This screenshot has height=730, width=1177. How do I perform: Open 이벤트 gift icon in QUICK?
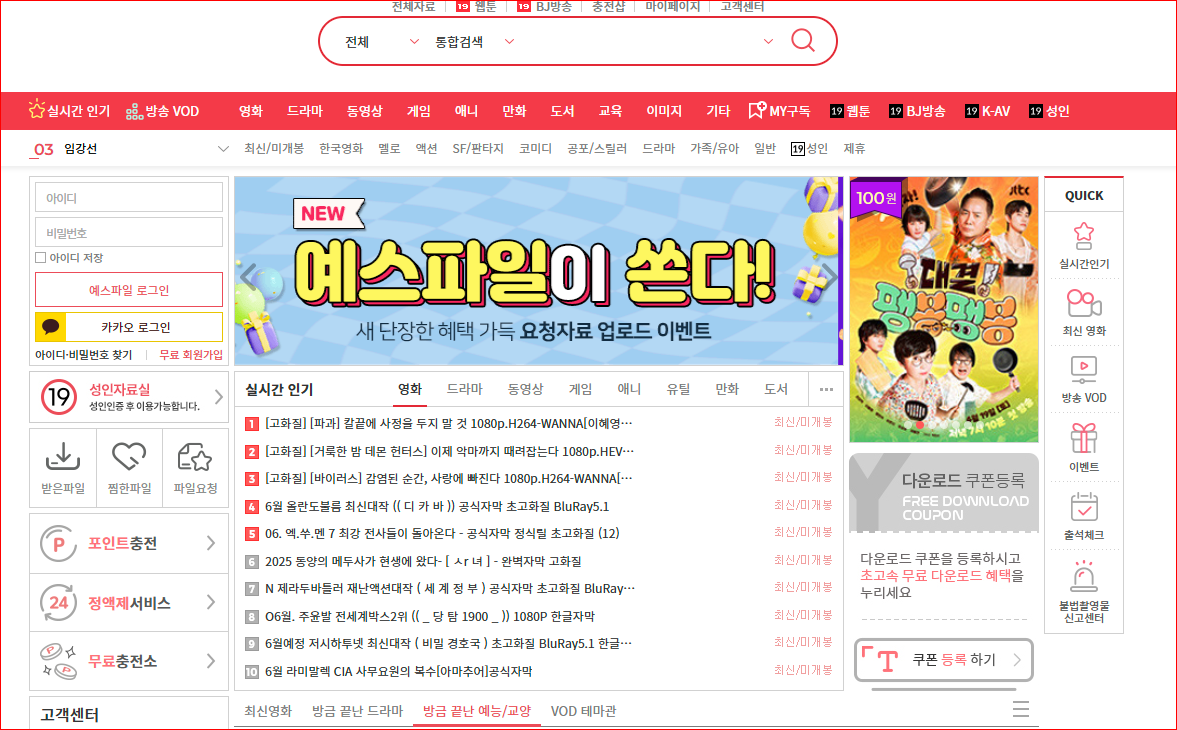coord(1083,448)
